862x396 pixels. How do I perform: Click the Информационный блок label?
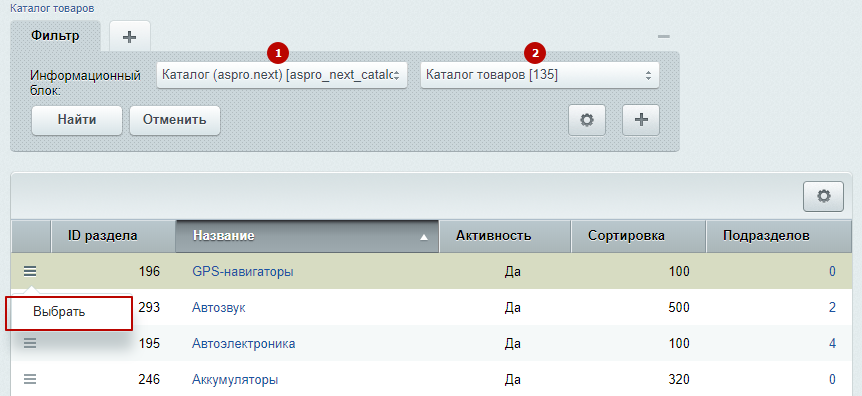click(x=86, y=82)
